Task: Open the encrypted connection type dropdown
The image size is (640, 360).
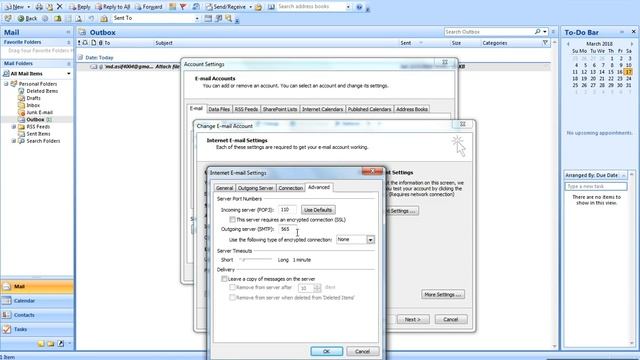Action: tap(370, 240)
